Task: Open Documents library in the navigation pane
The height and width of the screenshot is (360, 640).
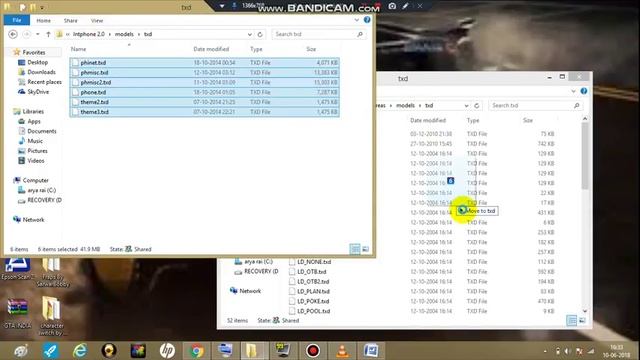Action: [41, 131]
